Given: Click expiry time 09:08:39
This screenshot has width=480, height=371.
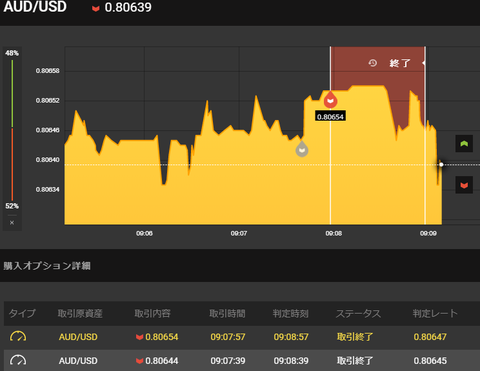Looking at the screenshot, I should pos(291,361).
